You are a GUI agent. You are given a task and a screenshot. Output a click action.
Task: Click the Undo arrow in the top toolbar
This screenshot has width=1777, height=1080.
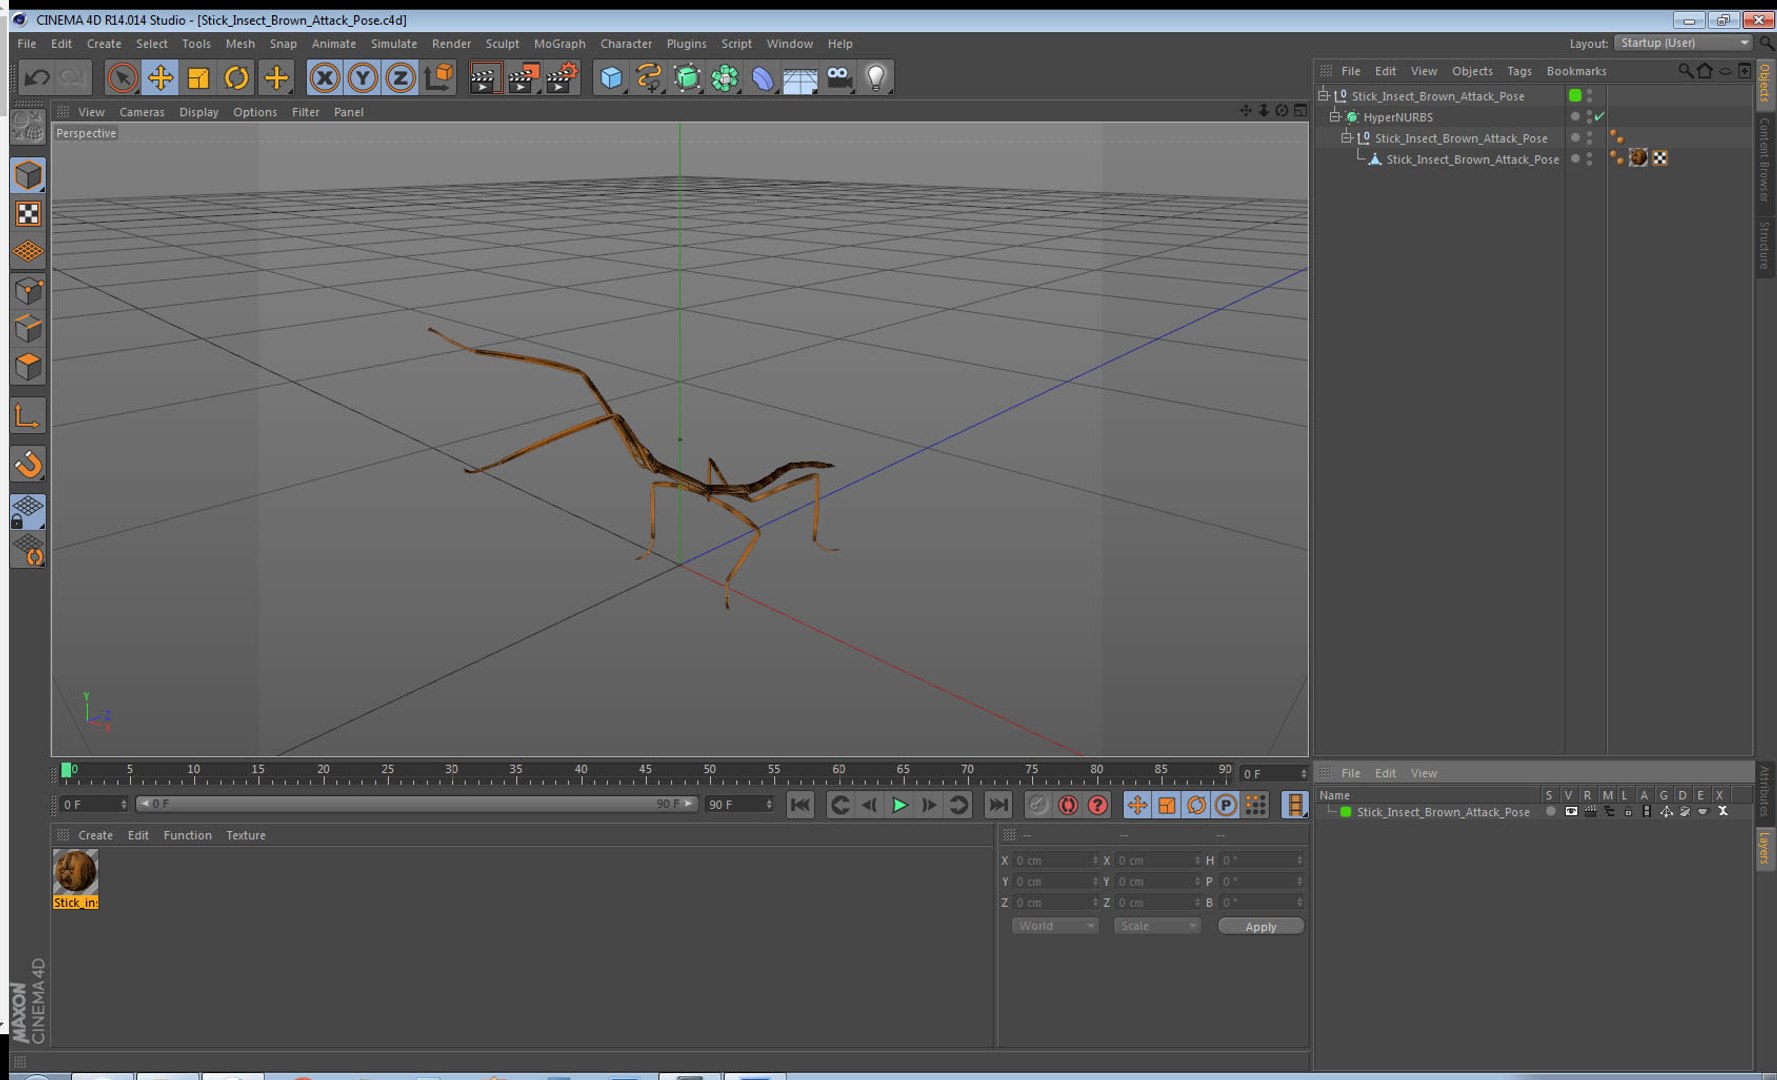click(37, 78)
